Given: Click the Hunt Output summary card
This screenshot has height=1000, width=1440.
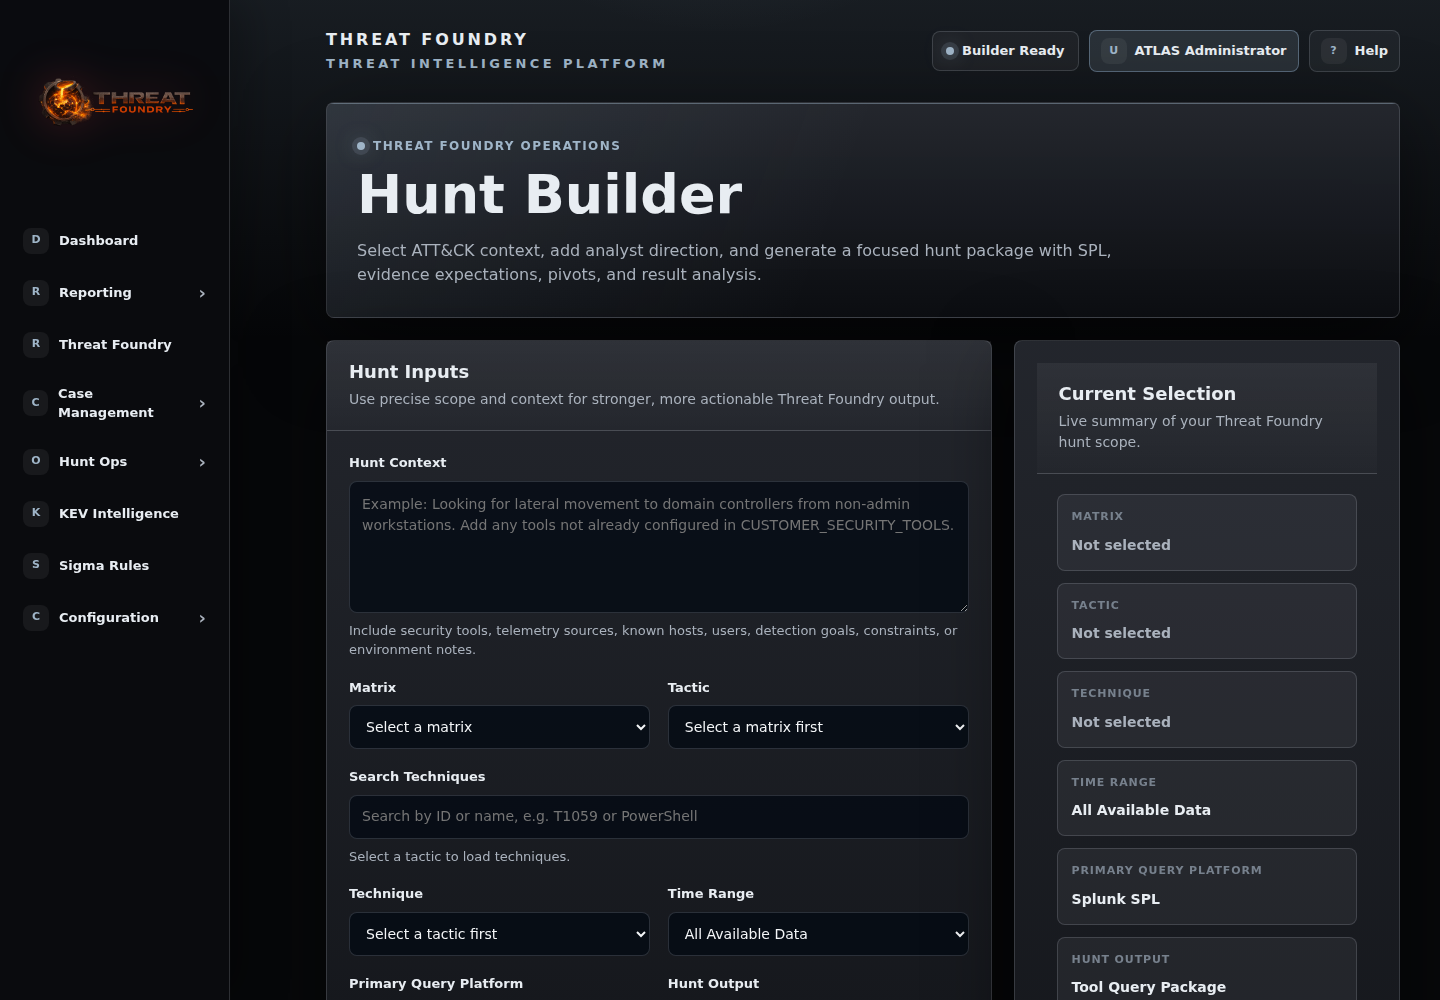Looking at the screenshot, I should point(1207,970).
